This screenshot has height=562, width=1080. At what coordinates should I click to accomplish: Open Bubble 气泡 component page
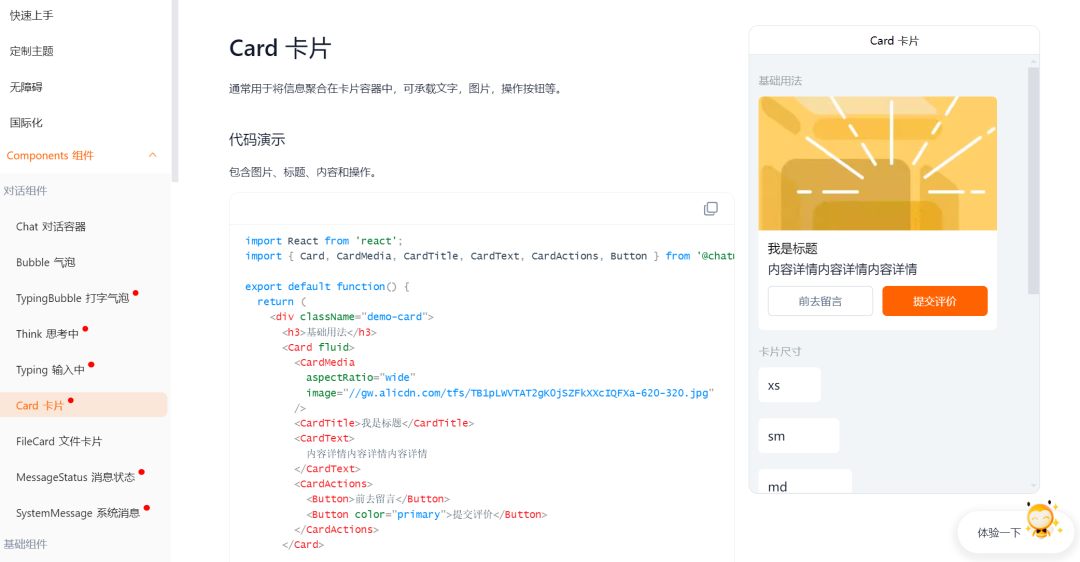click(x=45, y=262)
